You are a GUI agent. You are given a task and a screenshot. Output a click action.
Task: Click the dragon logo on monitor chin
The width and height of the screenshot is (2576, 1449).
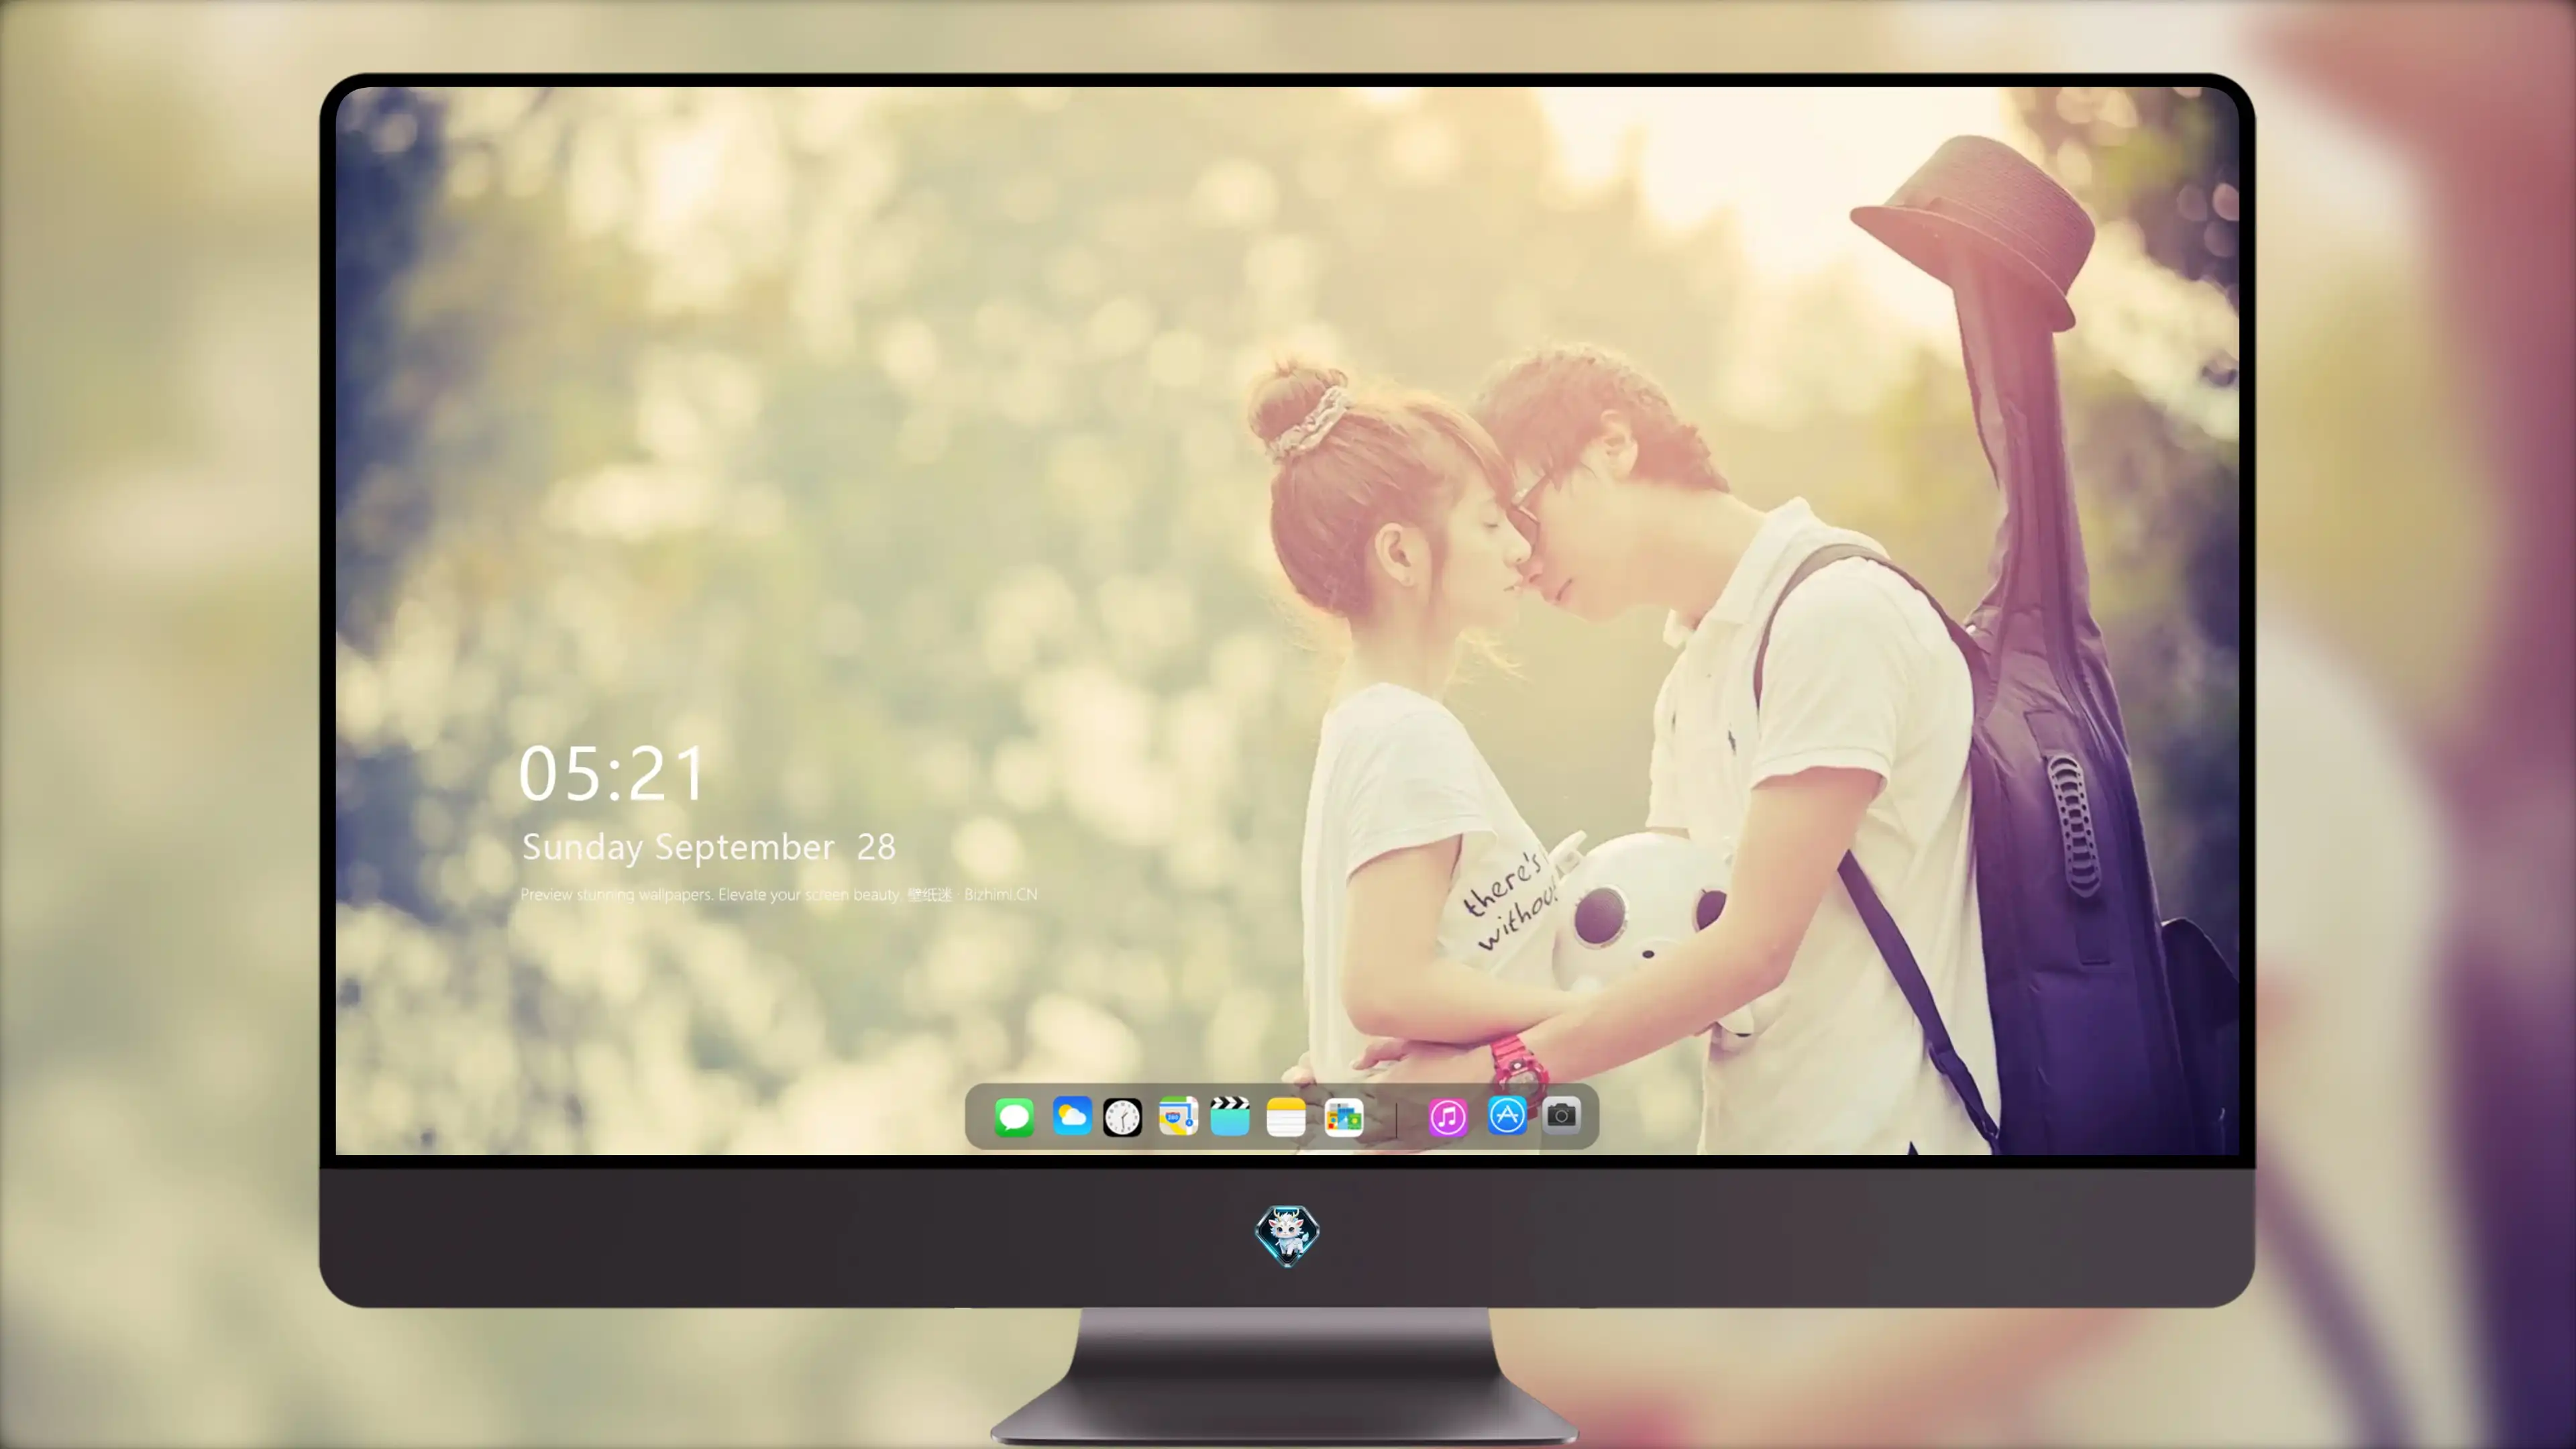[1287, 1235]
